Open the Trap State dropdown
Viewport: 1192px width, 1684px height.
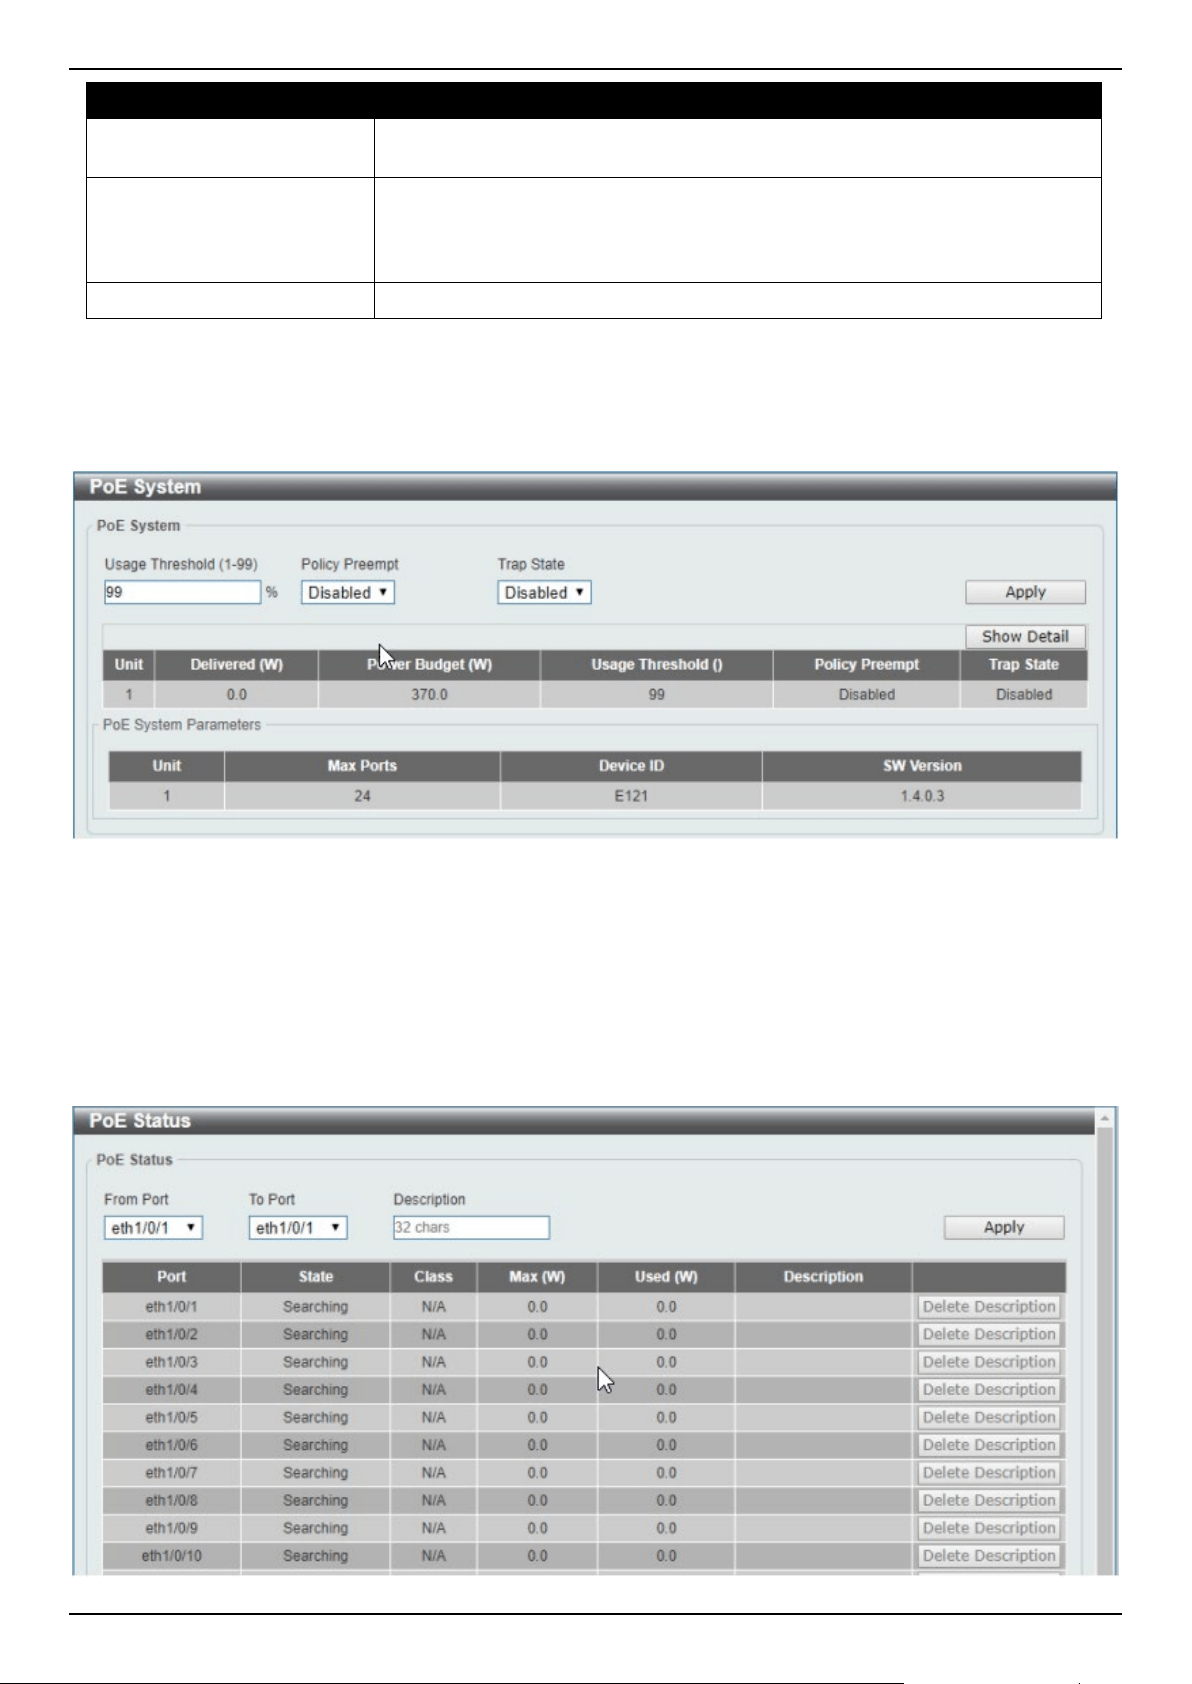pos(545,593)
